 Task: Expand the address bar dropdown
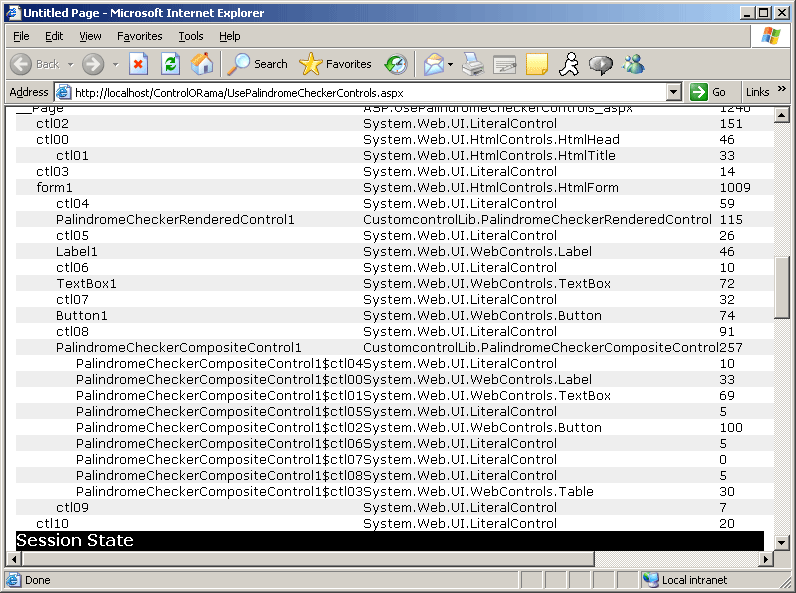coord(673,92)
